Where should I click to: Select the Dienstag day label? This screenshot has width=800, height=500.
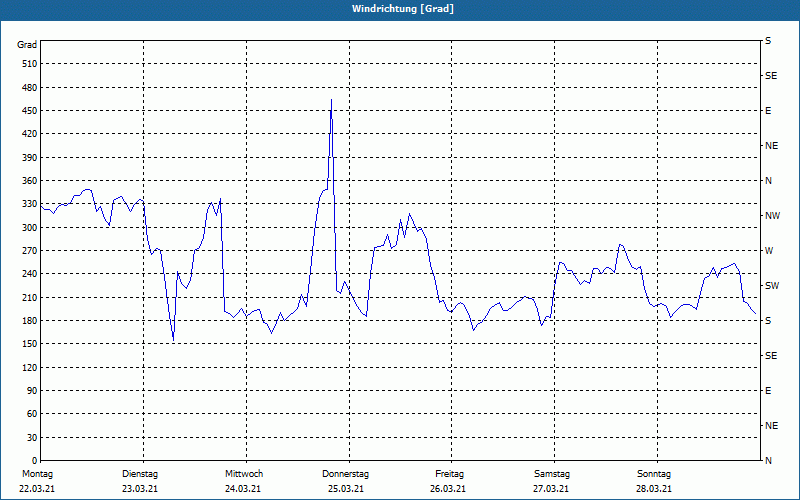tap(140, 473)
